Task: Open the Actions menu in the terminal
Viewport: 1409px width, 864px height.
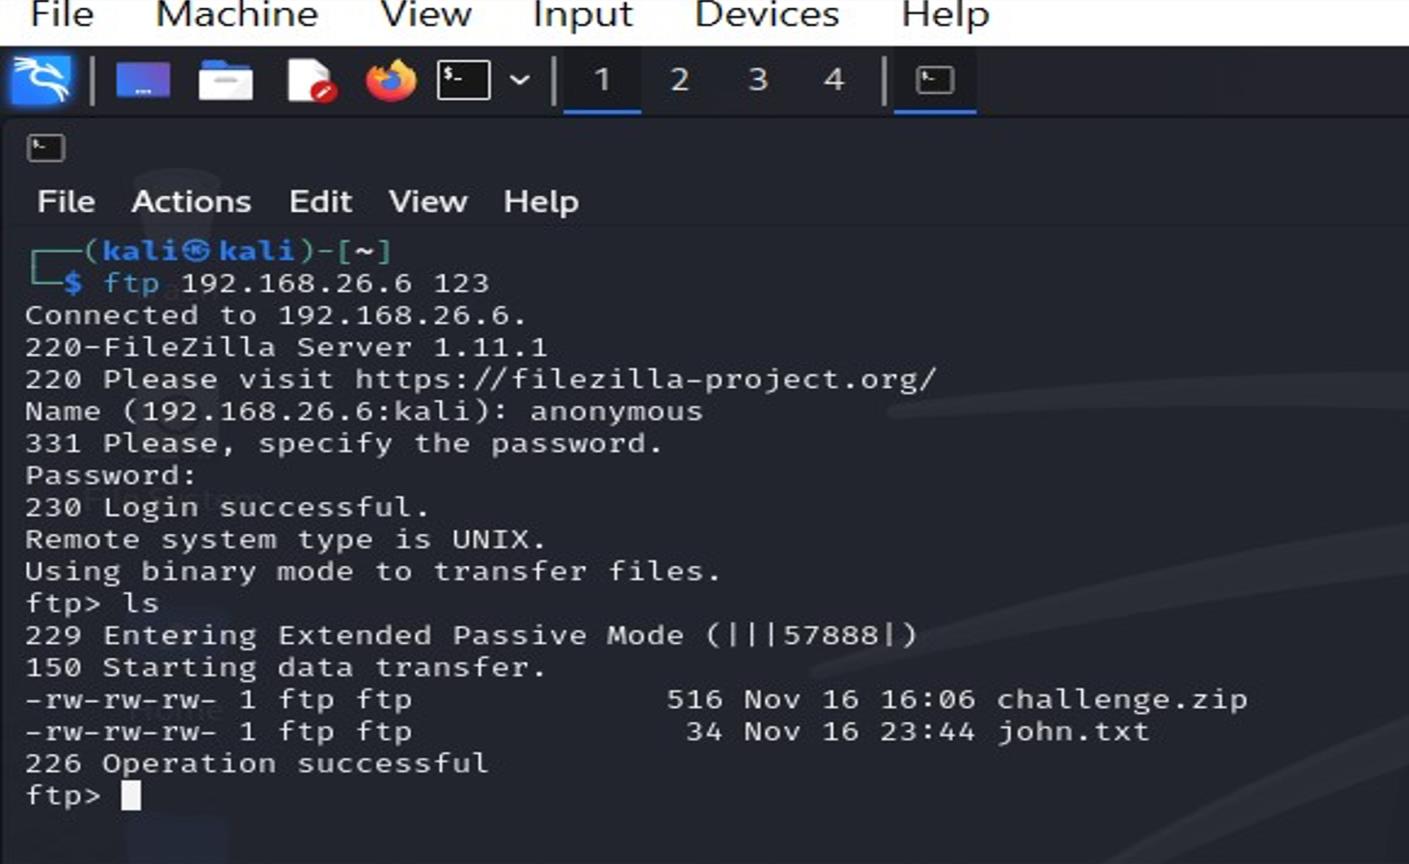Action: coord(191,201)
